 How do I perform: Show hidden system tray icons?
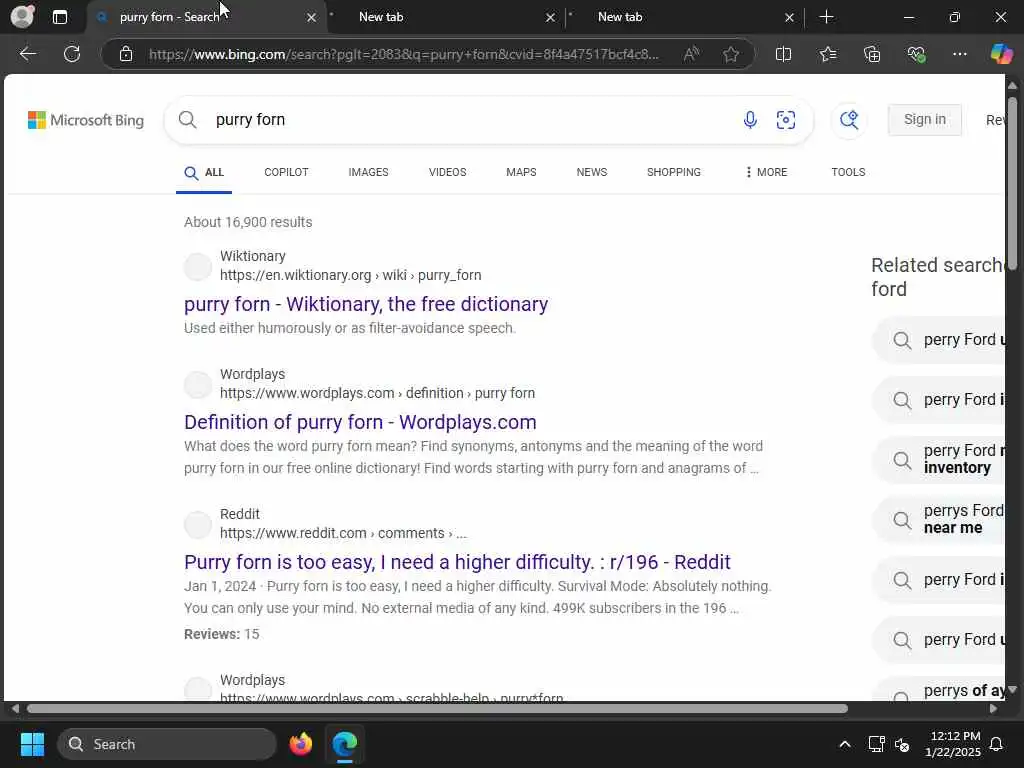pos(844,744)
